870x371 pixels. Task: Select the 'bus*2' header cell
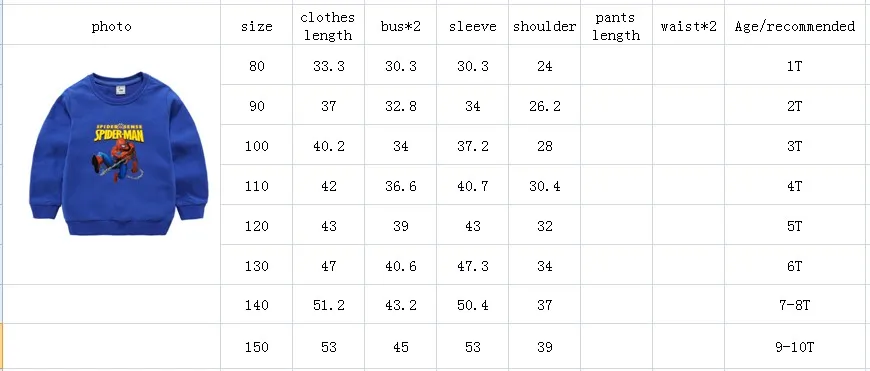(x=401, y=26)
